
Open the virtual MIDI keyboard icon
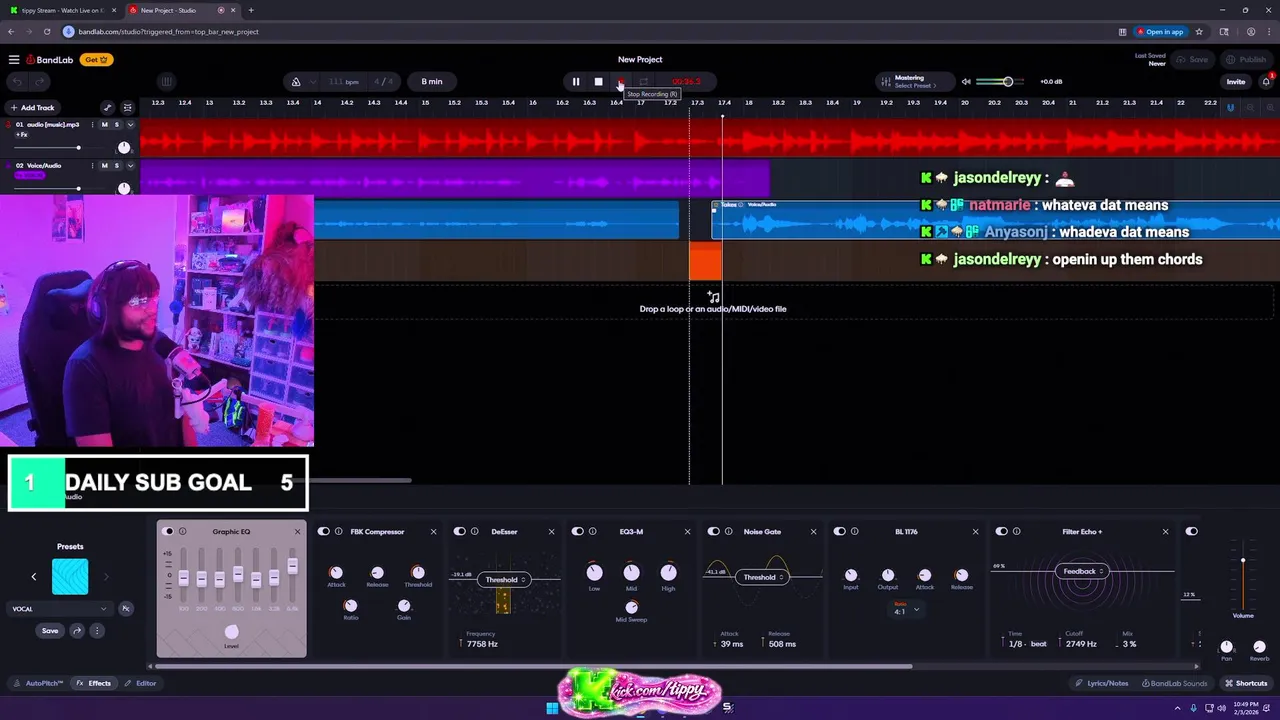tap(166, 82)
